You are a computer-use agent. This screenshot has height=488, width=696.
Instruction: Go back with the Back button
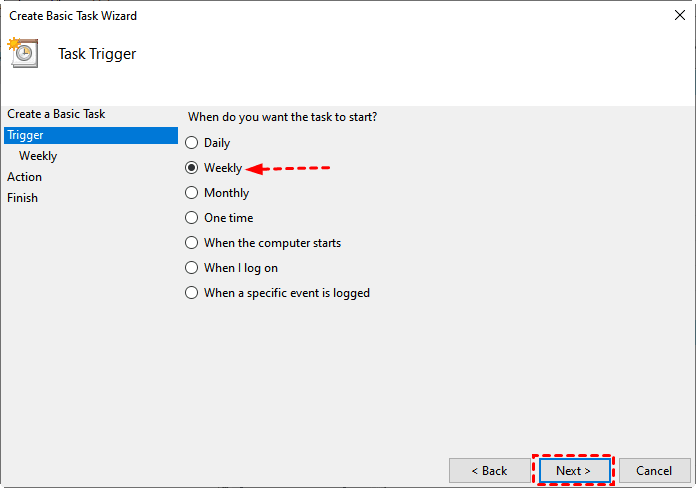tap(490, 470)
